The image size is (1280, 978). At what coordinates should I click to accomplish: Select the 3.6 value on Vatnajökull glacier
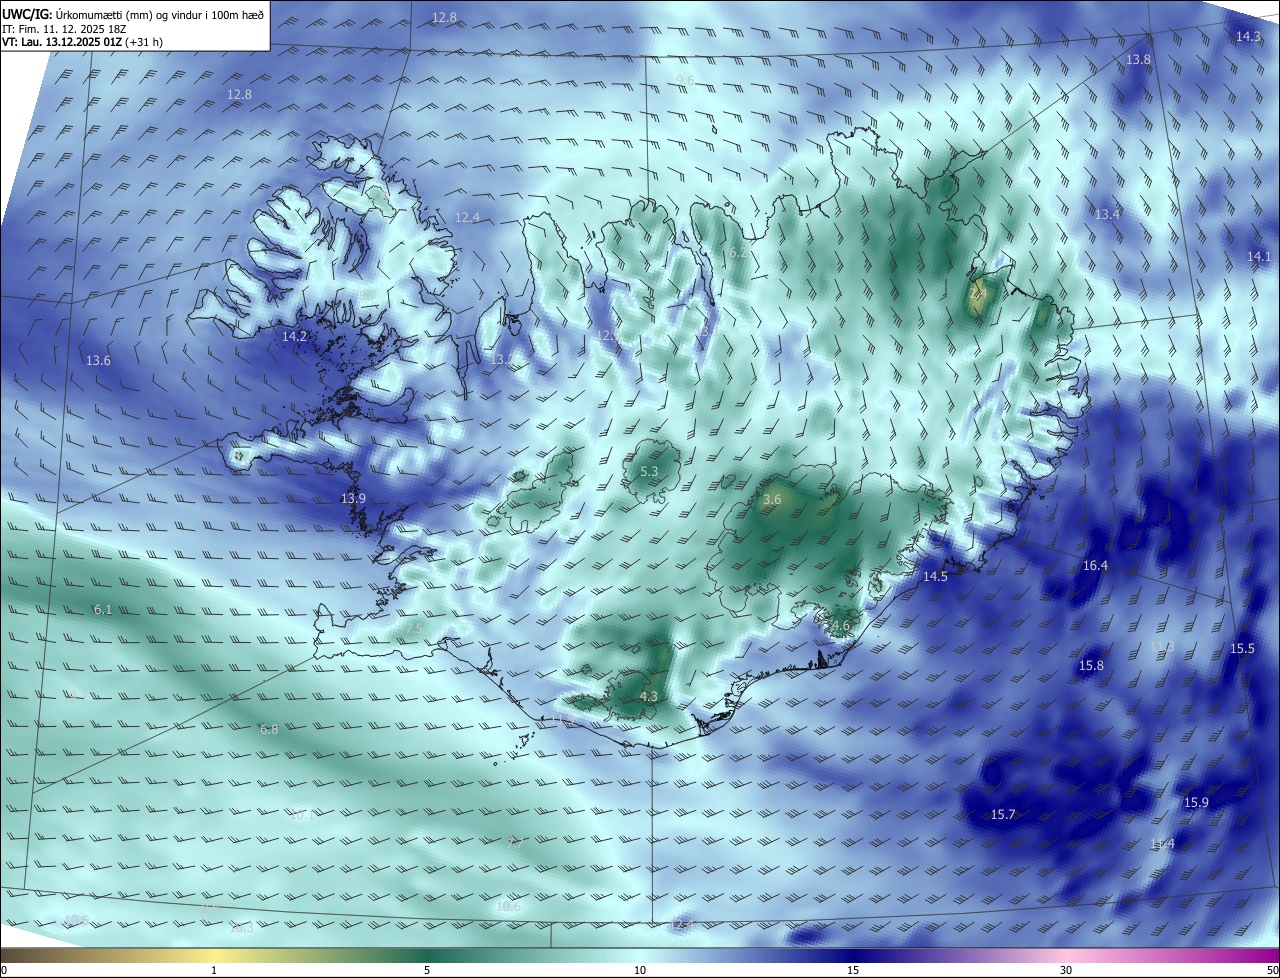click(x=772, y=499)
